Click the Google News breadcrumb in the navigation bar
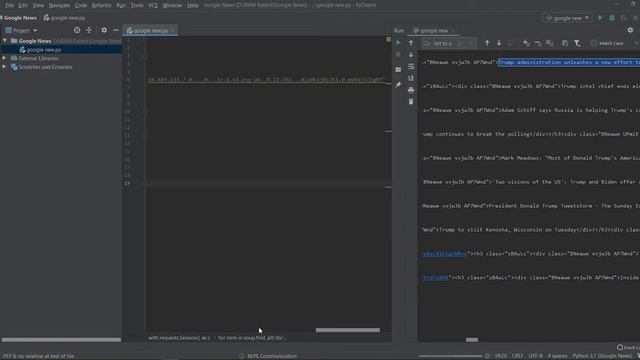The height and width of the screenshot is (360, 640). 20,18
